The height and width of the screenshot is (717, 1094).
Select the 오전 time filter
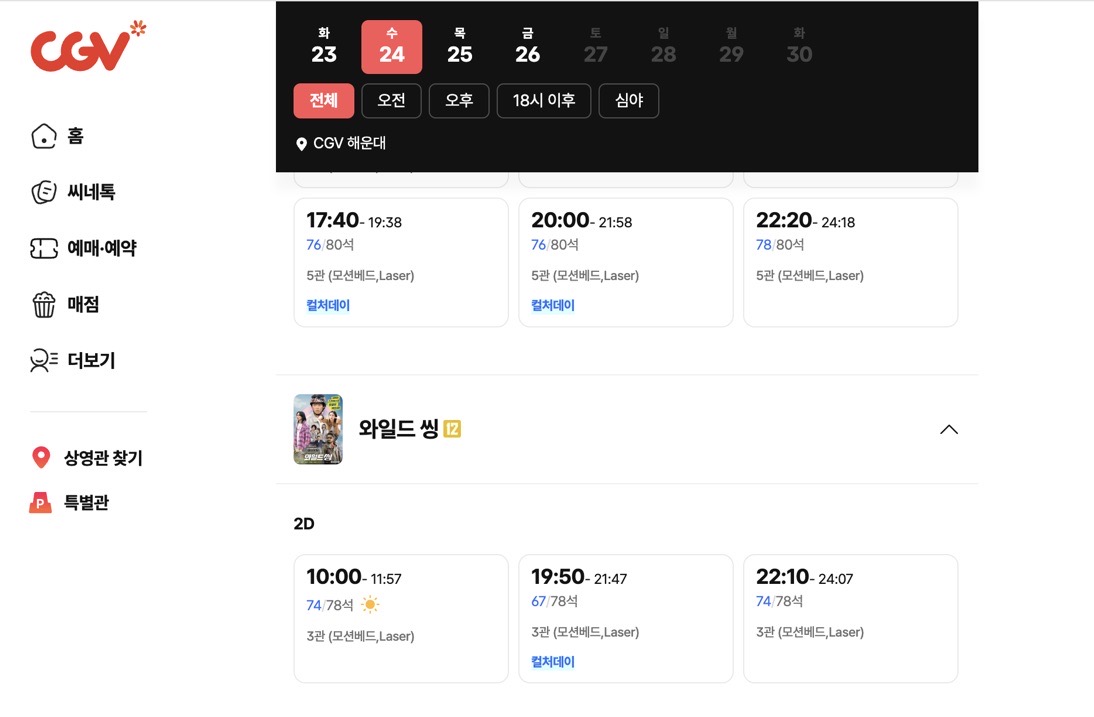pyautogui.click(x=391, y=101)
